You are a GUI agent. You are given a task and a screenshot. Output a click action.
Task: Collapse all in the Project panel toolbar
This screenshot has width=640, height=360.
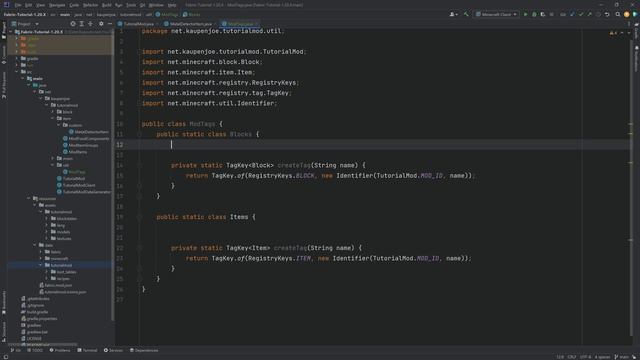pyautogui.click(x=91, y=24)
